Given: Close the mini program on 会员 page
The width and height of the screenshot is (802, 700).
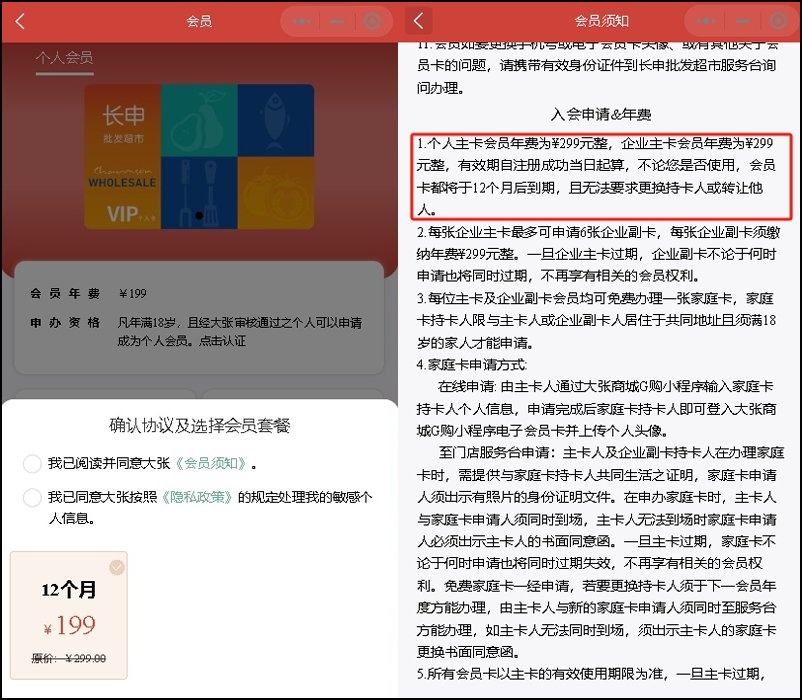Looking at the screenshot, I should (372, 21).
